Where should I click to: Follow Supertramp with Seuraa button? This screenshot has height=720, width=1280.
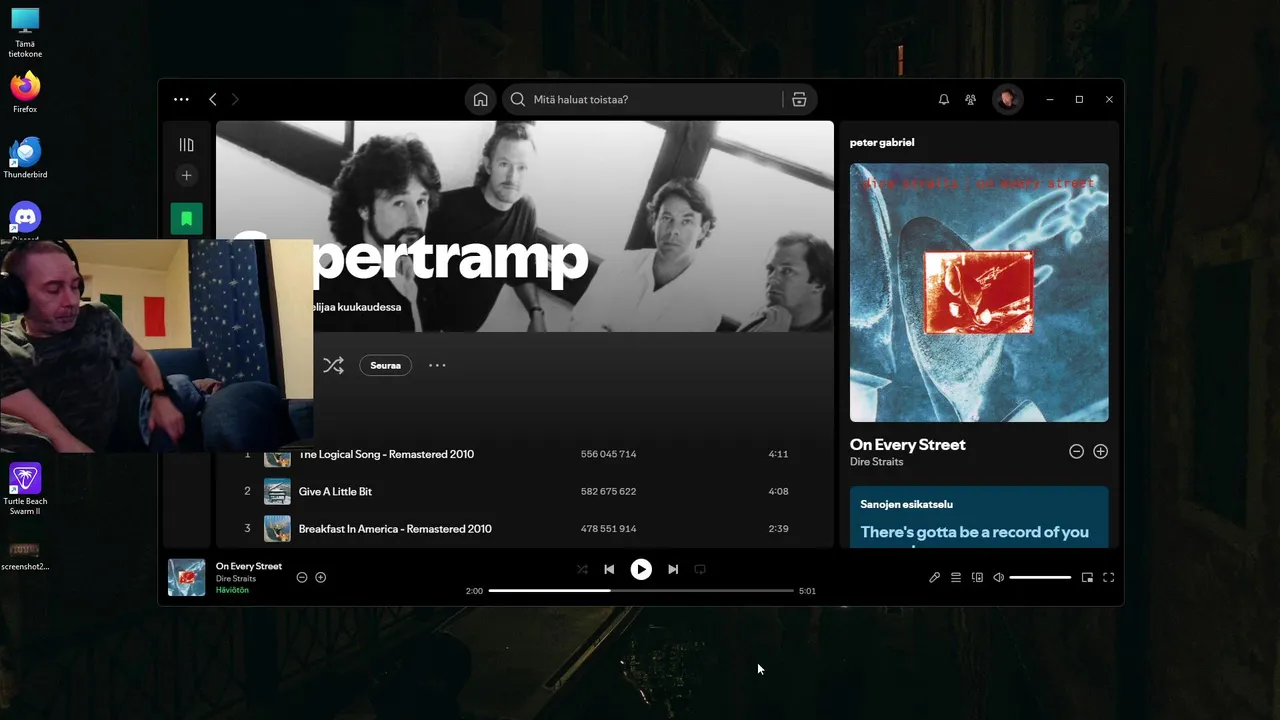pos(385,365)
